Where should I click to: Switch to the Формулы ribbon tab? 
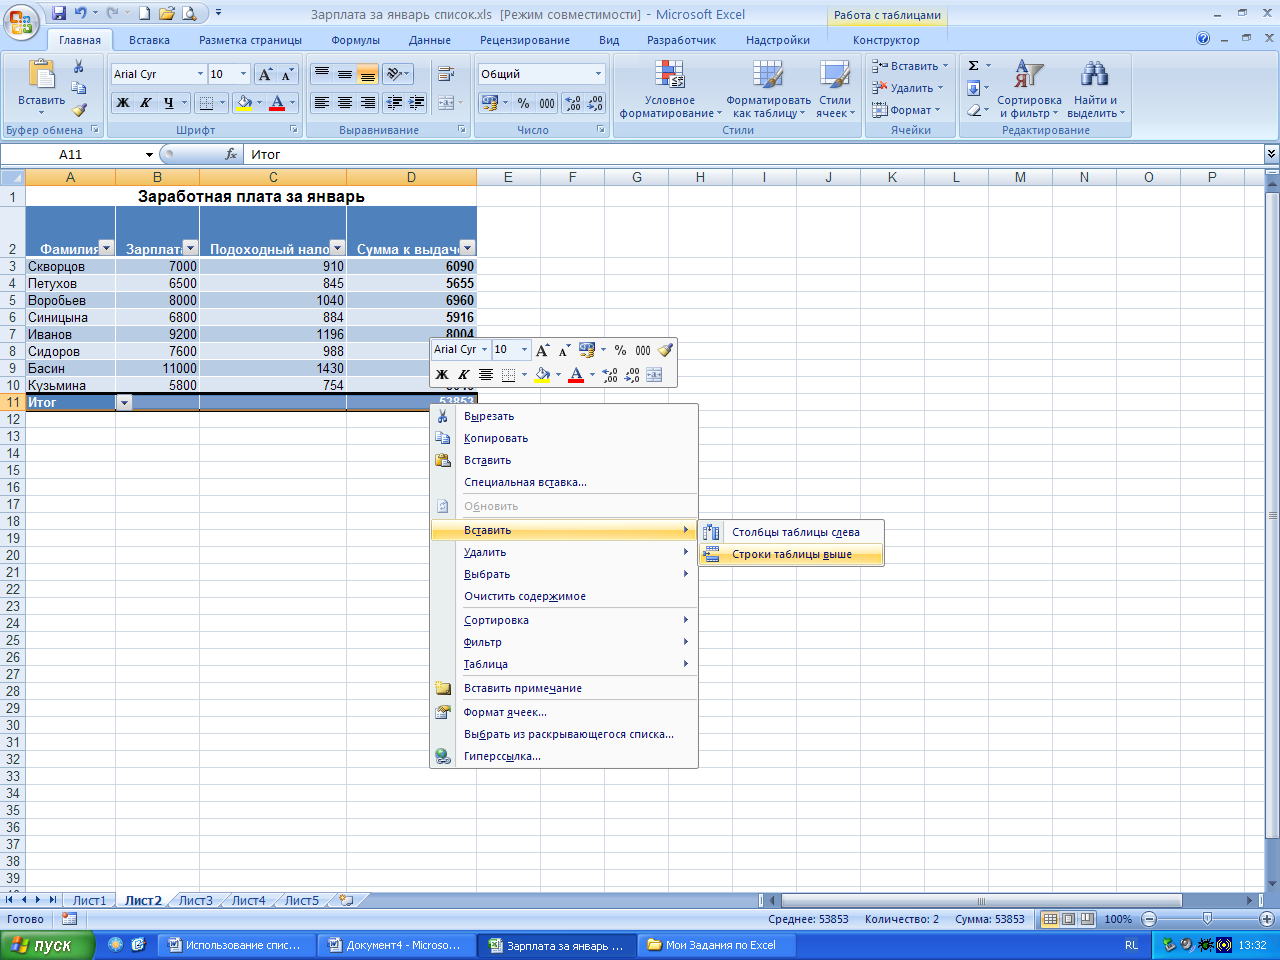coord(355,40)
